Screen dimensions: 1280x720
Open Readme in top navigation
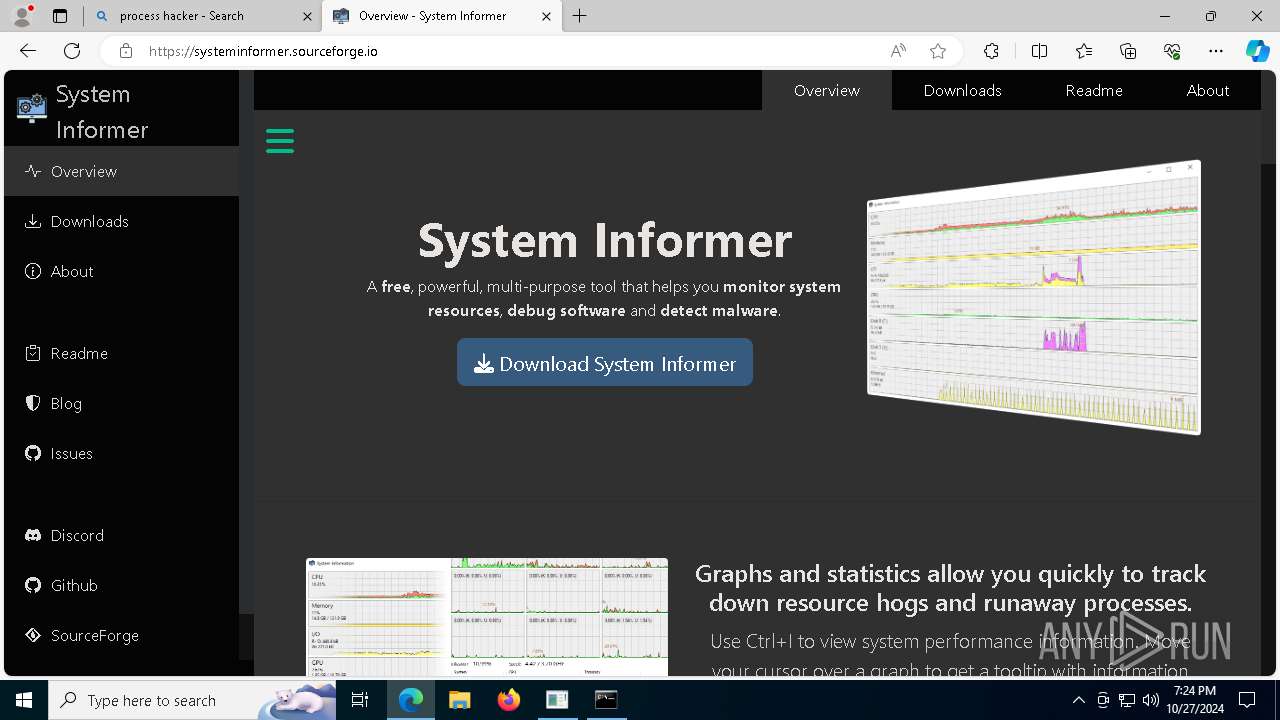tap(1094, 90)
